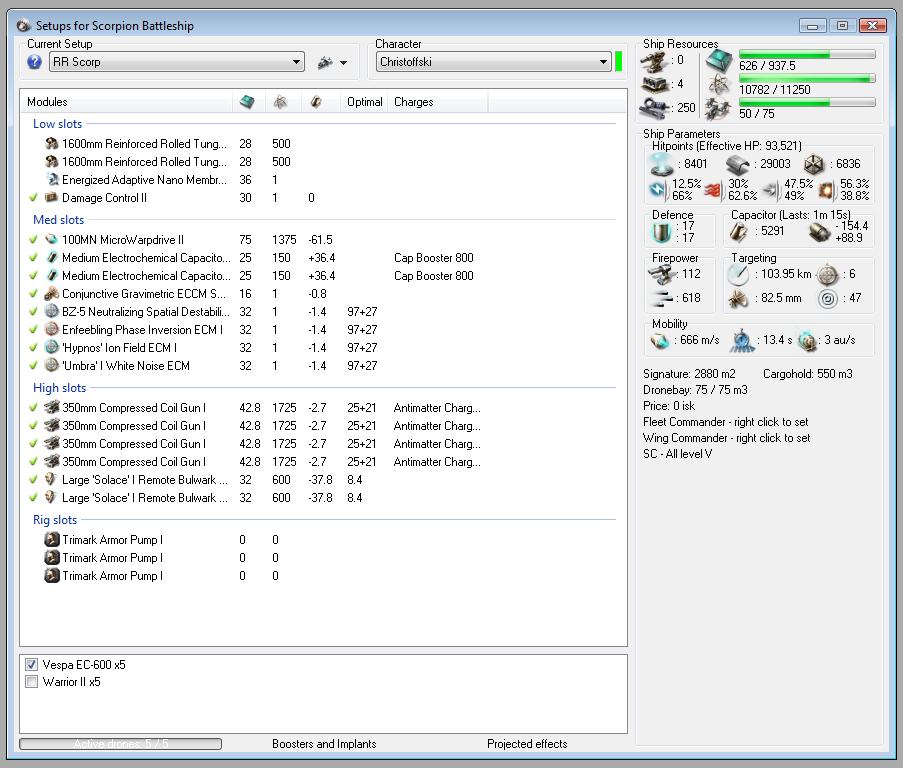
Task: Expand the ship icon menu arrow
Action: (343, 62)
